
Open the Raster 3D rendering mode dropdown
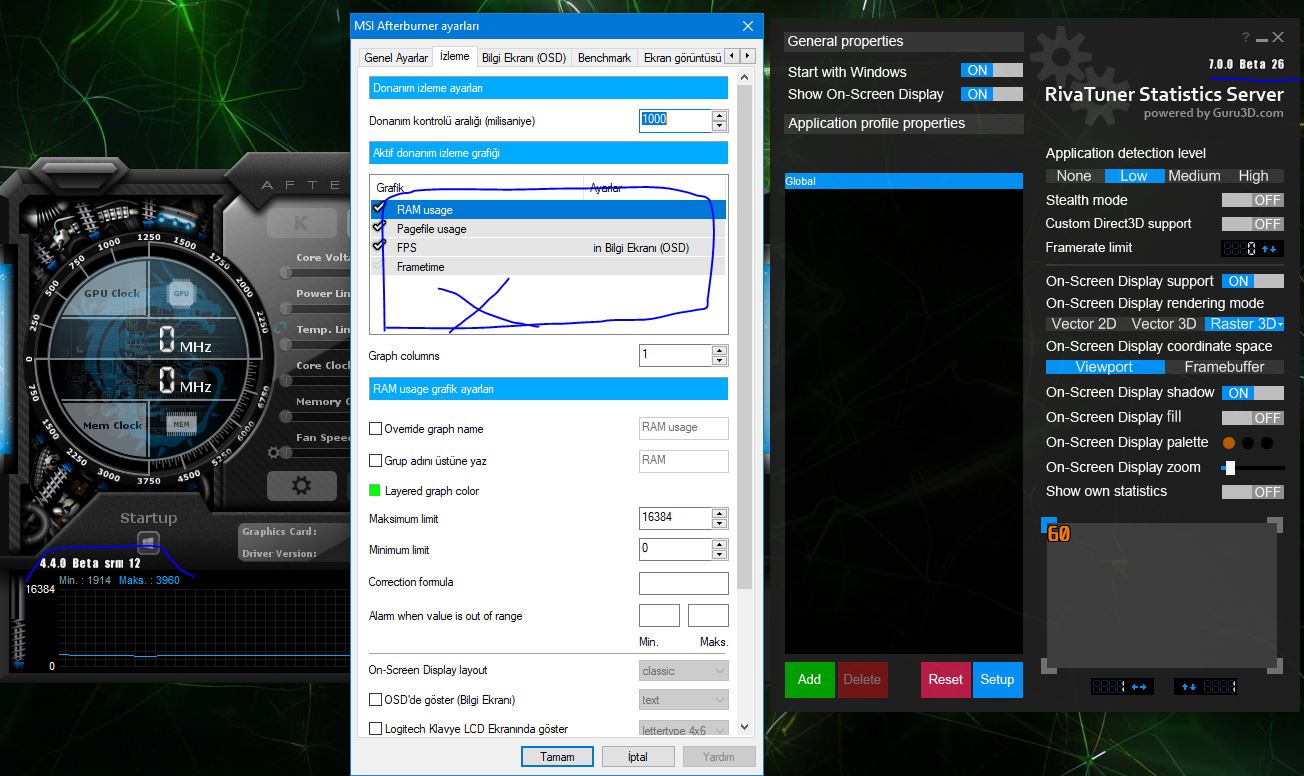[1245, 323]
